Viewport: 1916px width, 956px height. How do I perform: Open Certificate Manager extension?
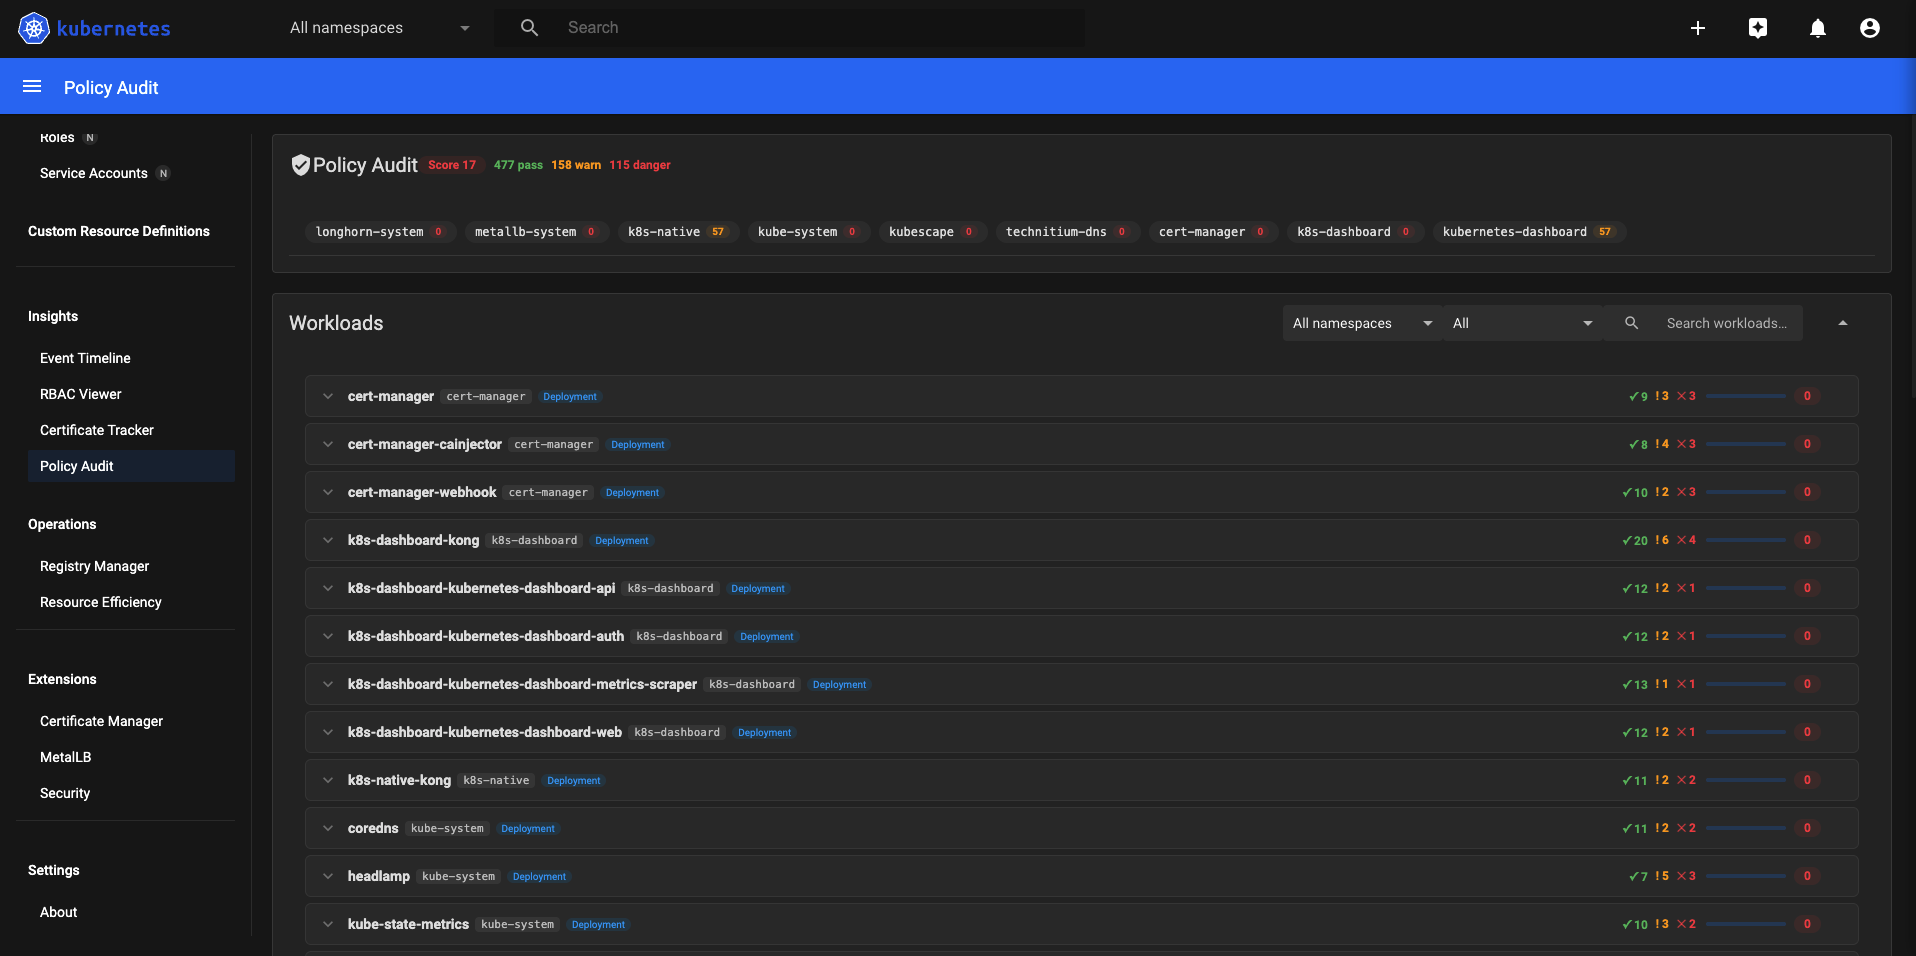tap(101, 721)
